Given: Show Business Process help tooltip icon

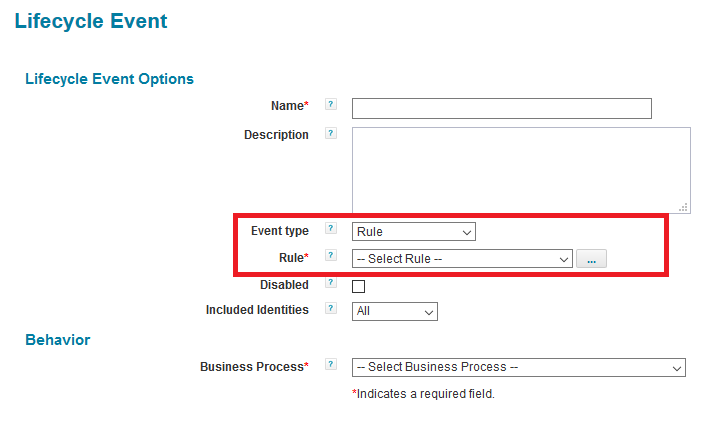Looking at the screenshot, I should pyautogui.click(x=331, y=366).
